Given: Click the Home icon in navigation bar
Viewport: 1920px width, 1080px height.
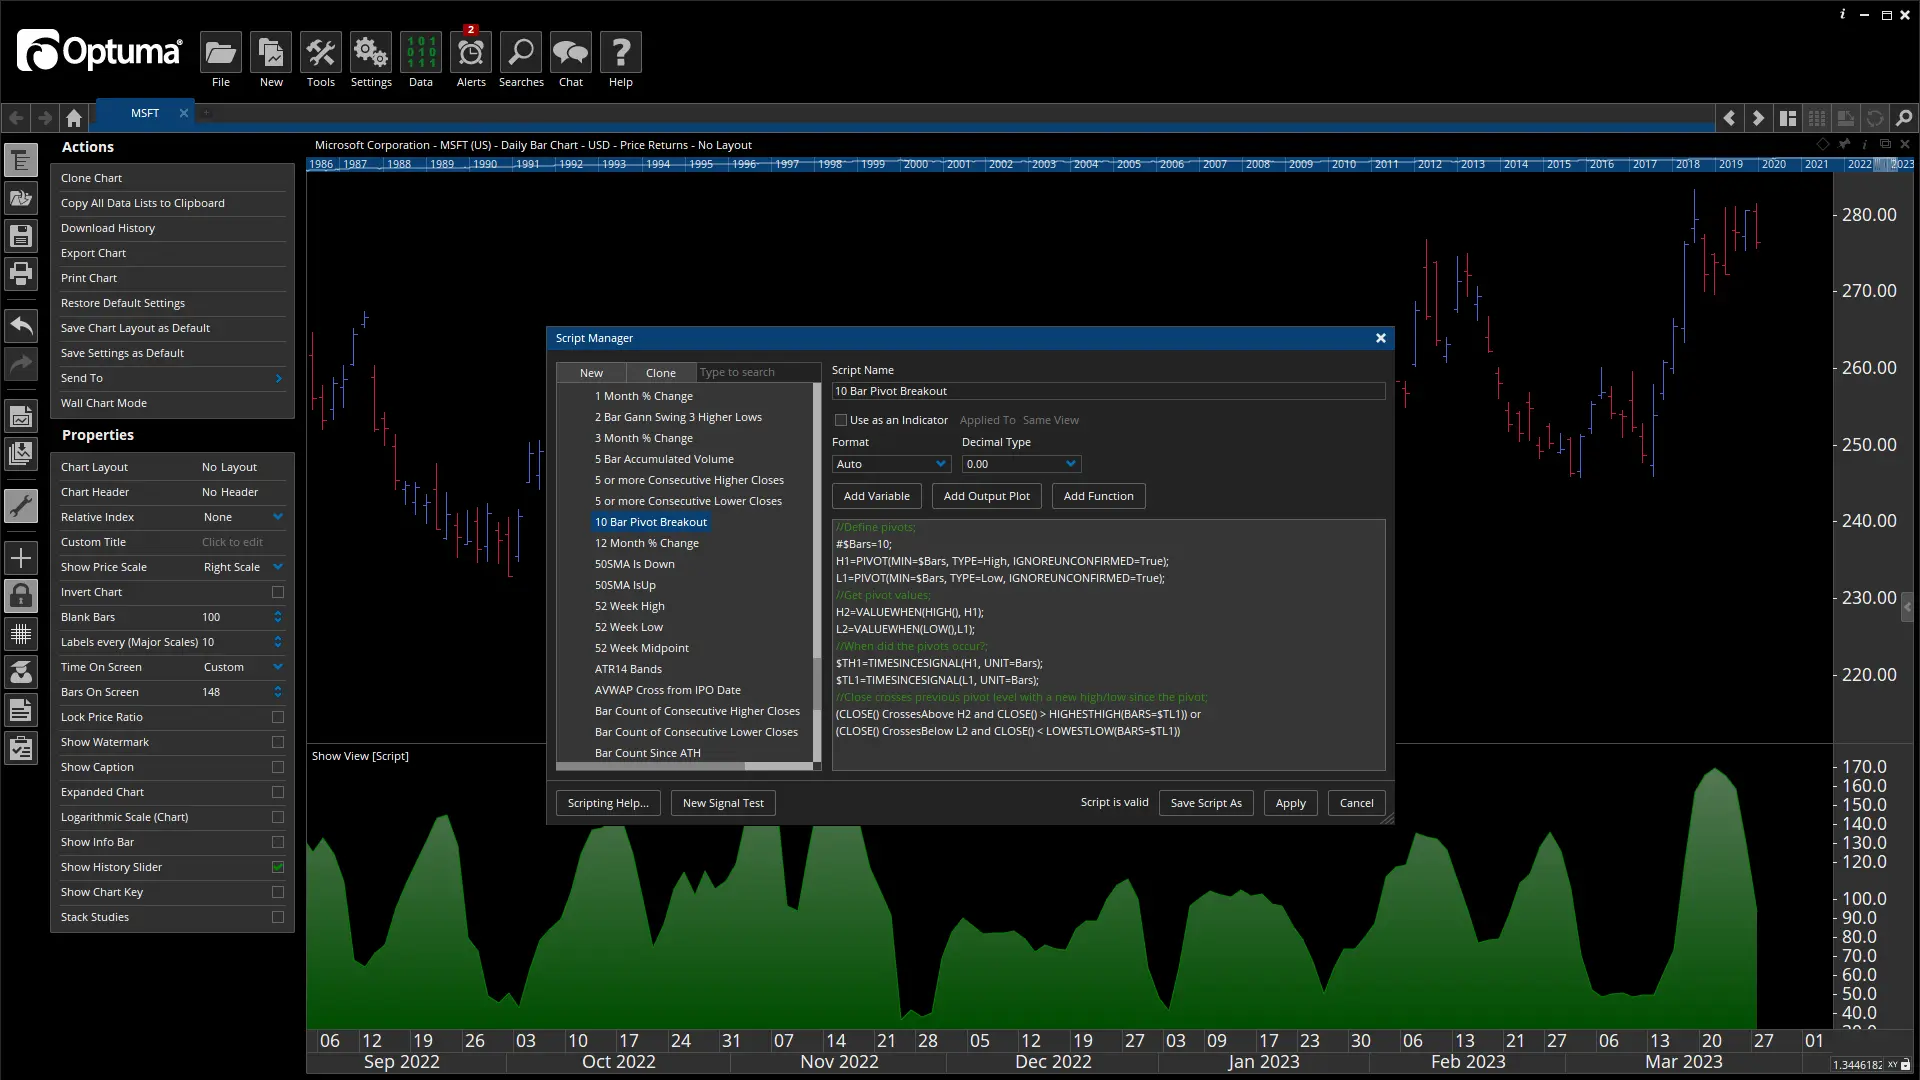Looking at the screenshot, I should tap(74, 118).
